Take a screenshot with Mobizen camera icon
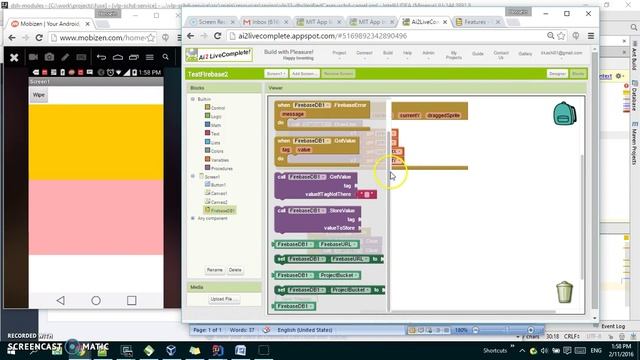Viewport: 640px width, 360px height. coord(49,57)
